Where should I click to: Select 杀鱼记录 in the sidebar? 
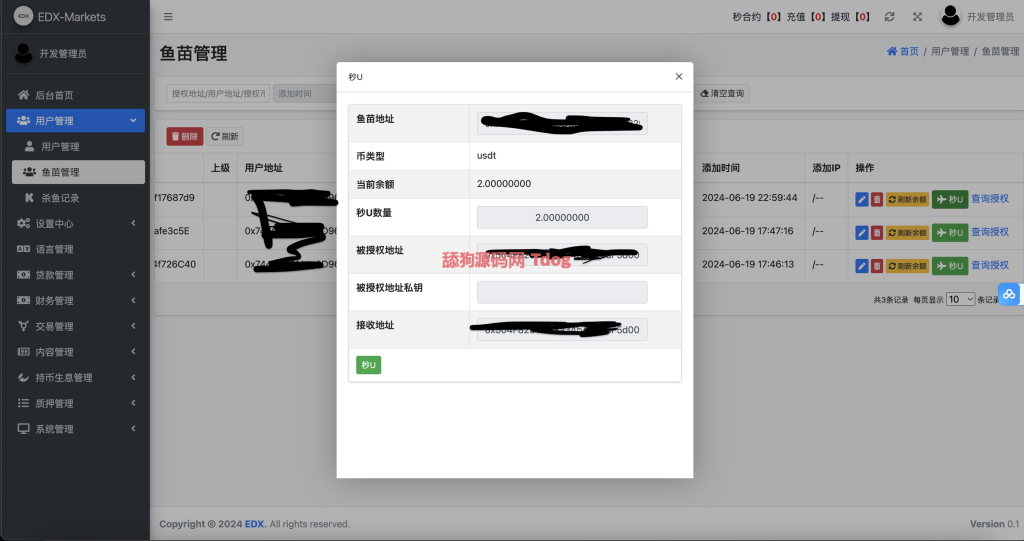tap(59, 198)
